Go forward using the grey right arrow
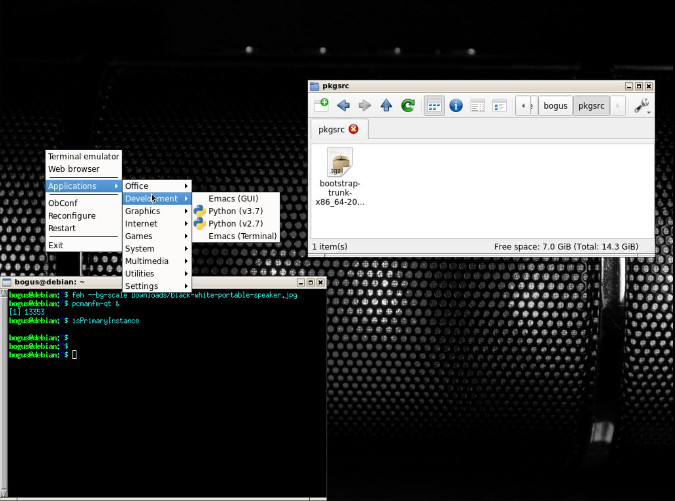This screenshot has height=501, width=675. 365,105
